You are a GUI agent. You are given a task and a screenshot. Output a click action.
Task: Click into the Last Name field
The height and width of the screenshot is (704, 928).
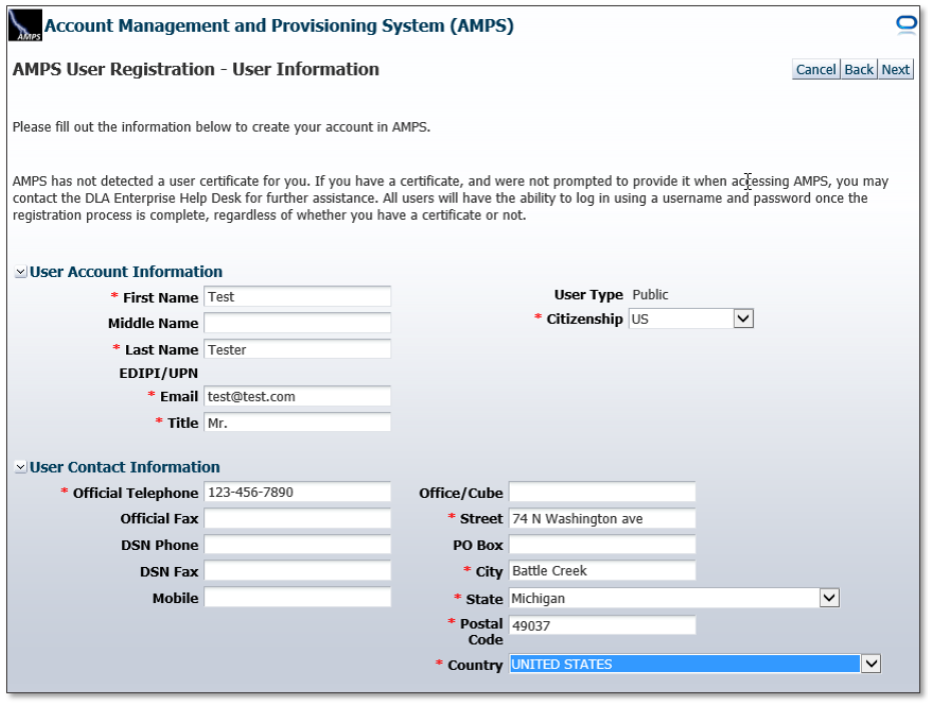(x=297, y=349)
